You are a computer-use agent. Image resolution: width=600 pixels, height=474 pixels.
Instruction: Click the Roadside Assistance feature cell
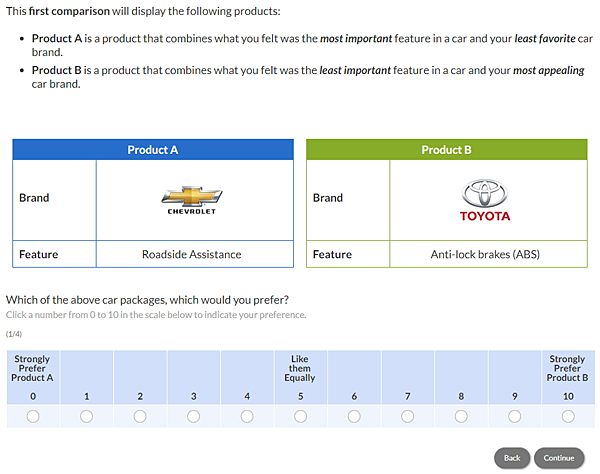191,254
